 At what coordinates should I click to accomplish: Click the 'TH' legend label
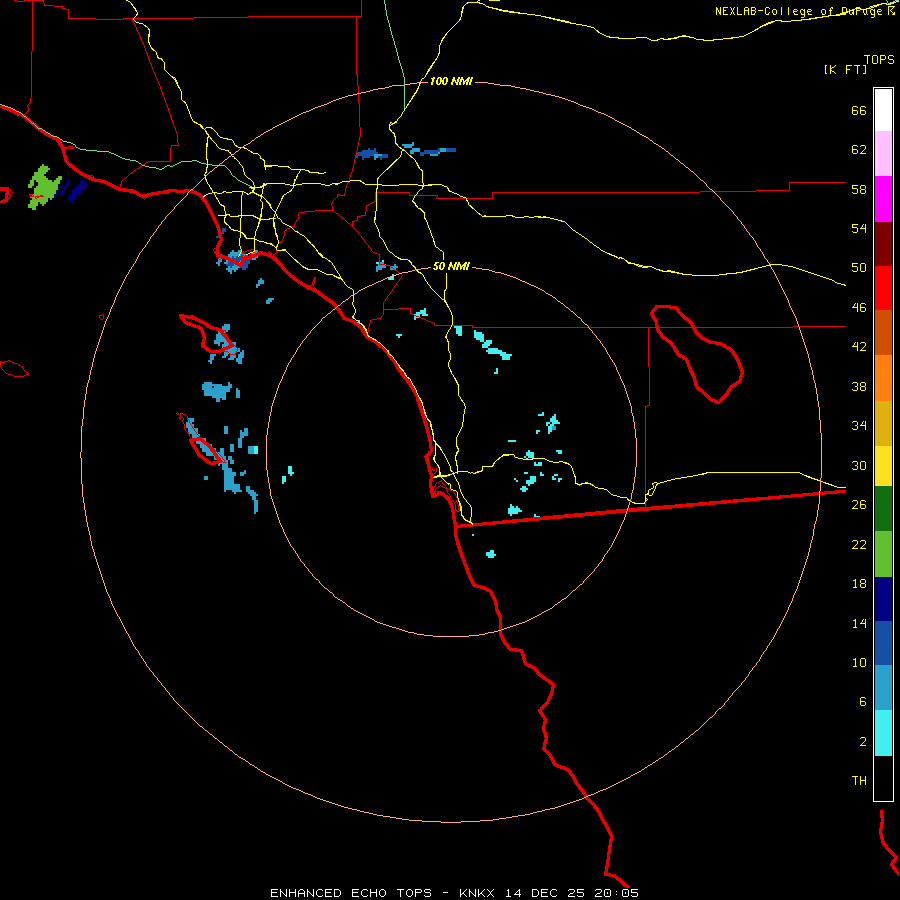(859, 780)
